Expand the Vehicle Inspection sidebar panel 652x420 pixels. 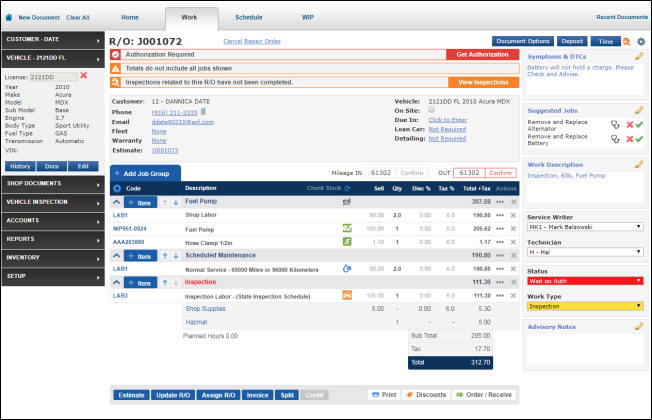point(53,203)
